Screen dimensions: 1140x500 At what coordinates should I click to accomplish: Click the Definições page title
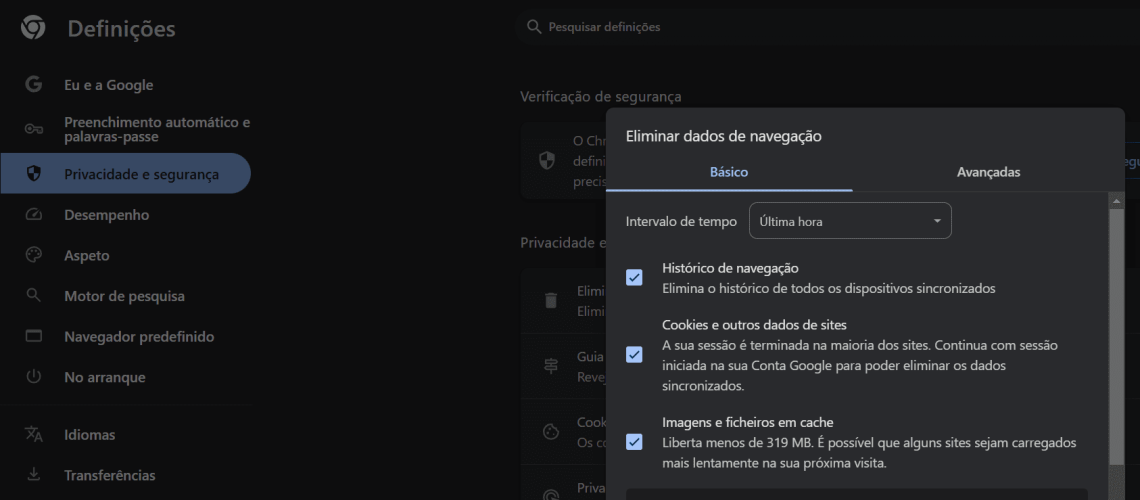[x=121, y=29]
